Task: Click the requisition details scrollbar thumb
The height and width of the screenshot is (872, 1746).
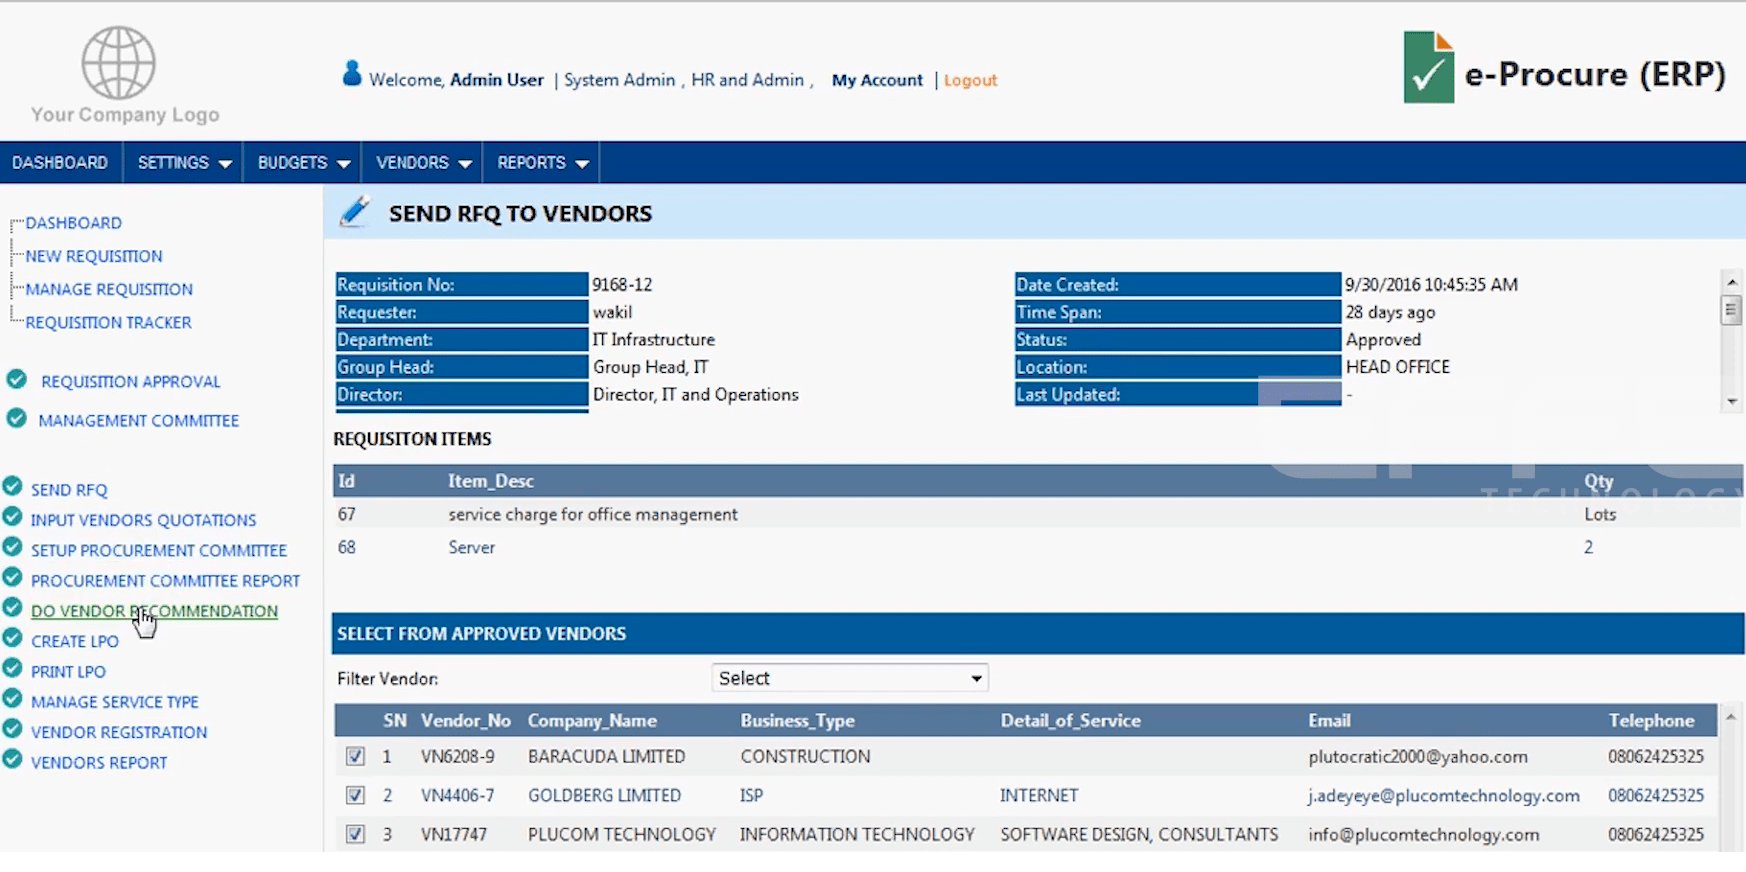Action: point(1731,310)
